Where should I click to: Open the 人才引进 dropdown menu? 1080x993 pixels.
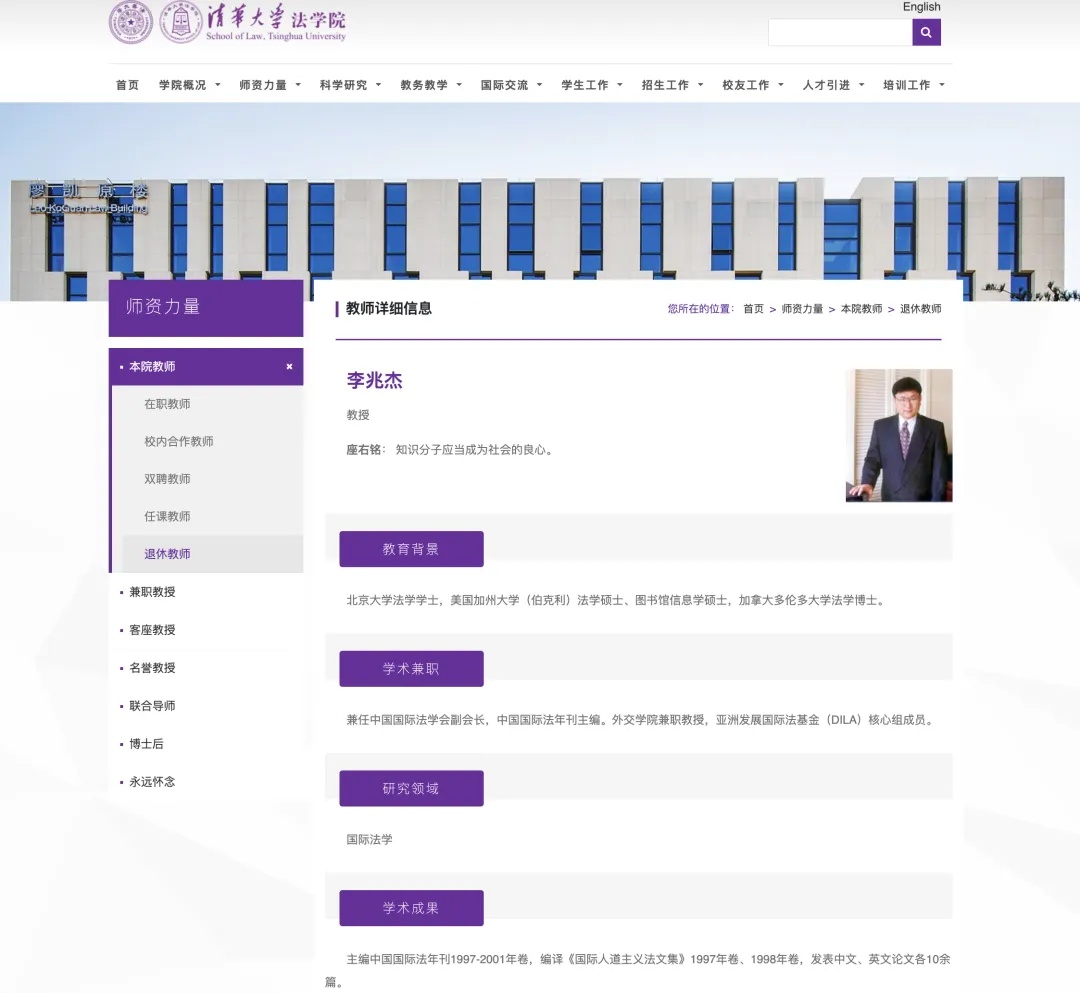[x=827, y=85]
